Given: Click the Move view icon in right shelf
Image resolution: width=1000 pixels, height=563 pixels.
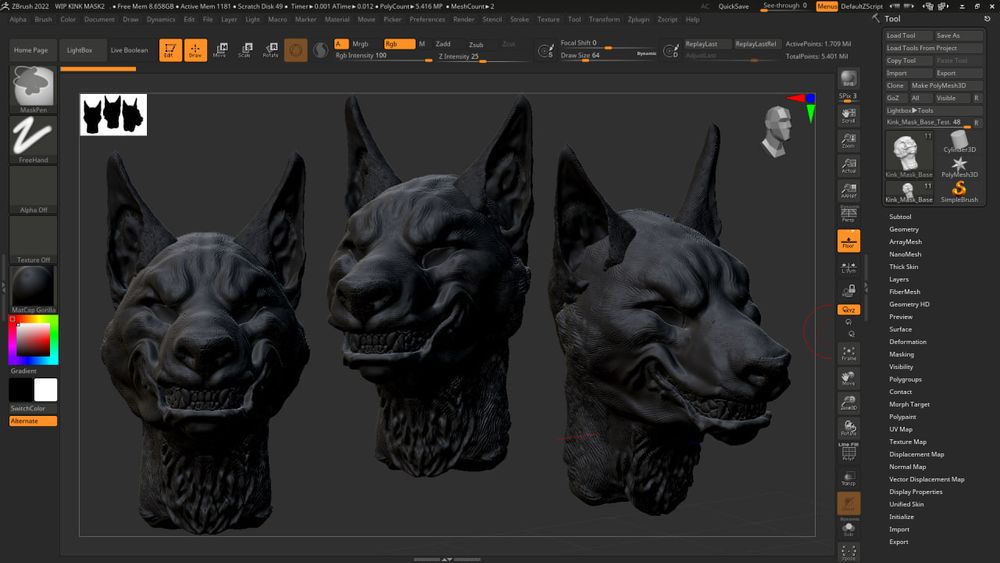Looking at the screenshot, I should [848, 377].
